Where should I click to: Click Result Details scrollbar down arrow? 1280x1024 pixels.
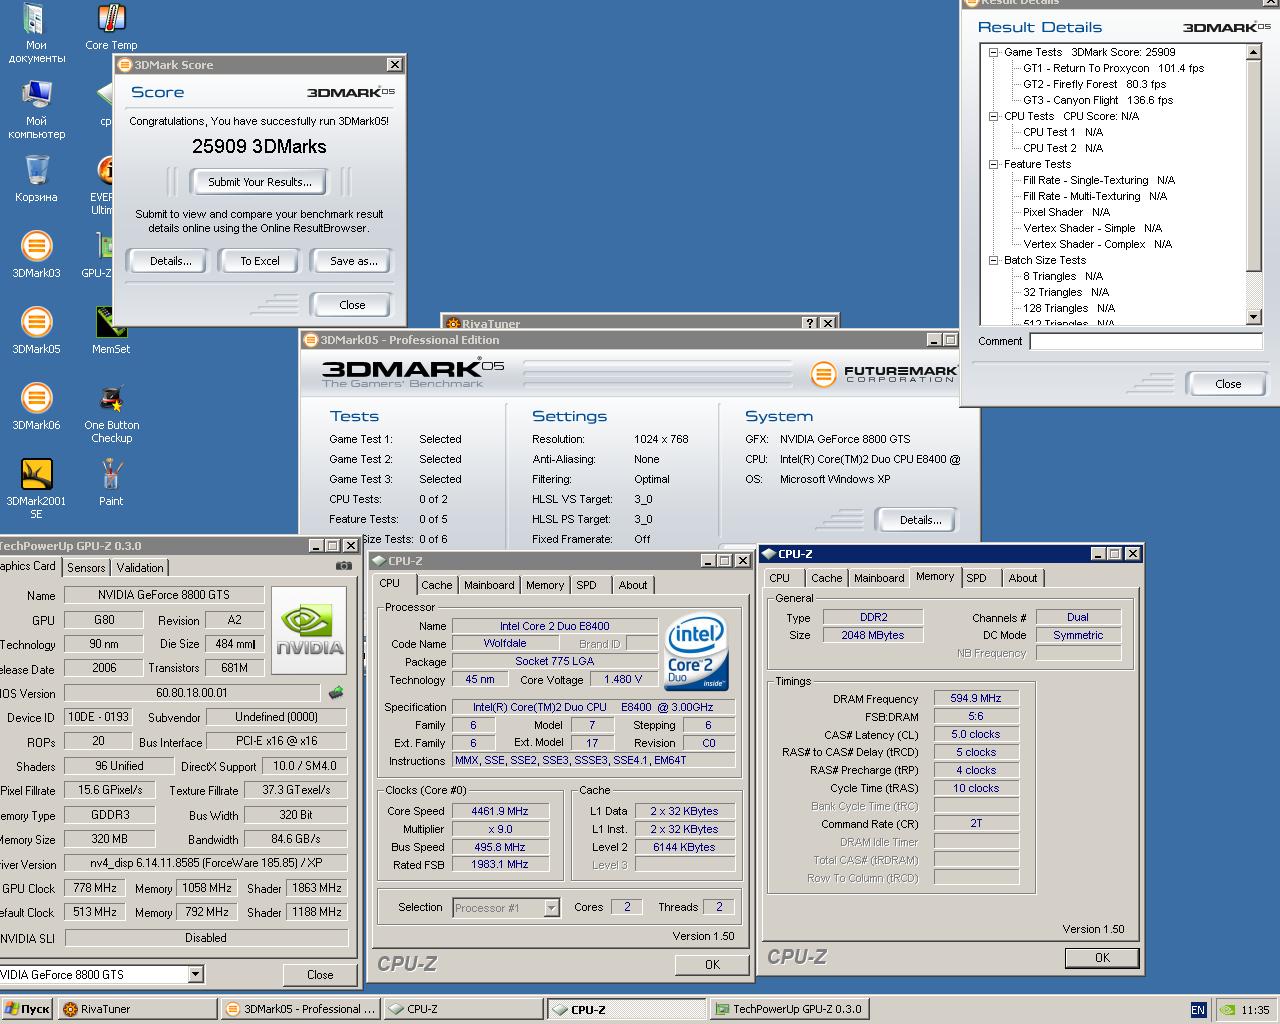[1254, 317]
